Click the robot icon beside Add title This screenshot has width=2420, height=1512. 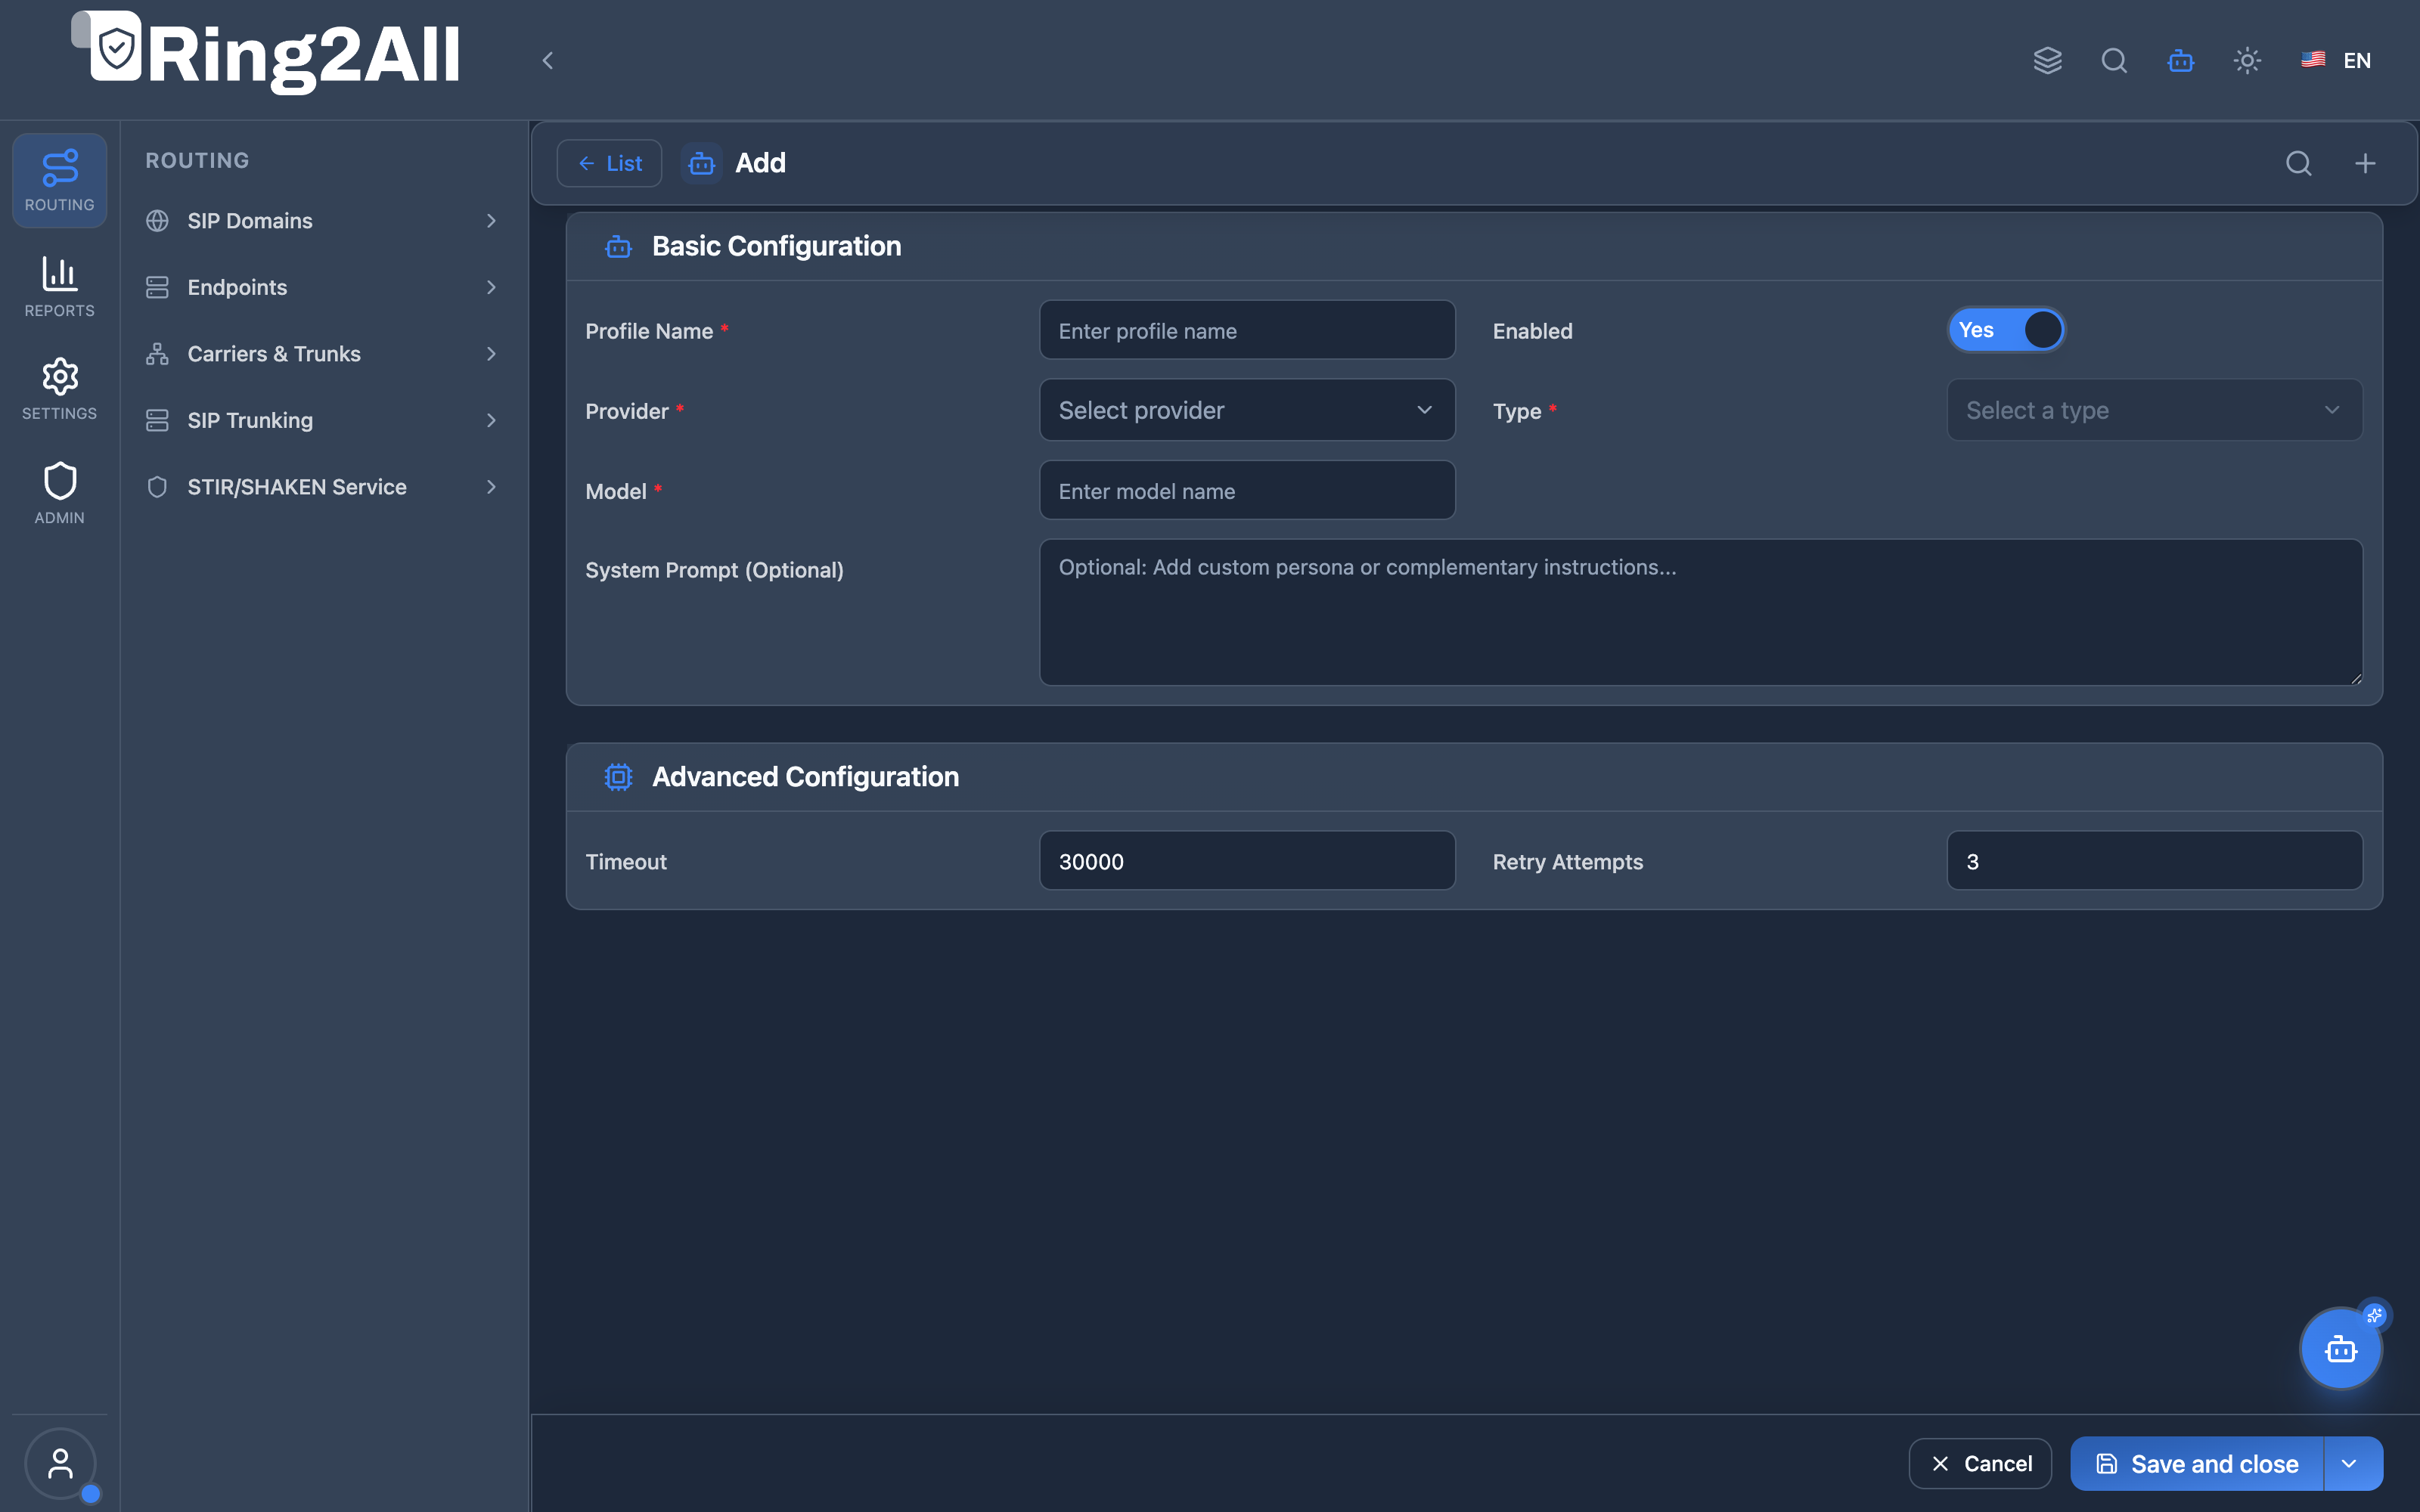point(702,163)
